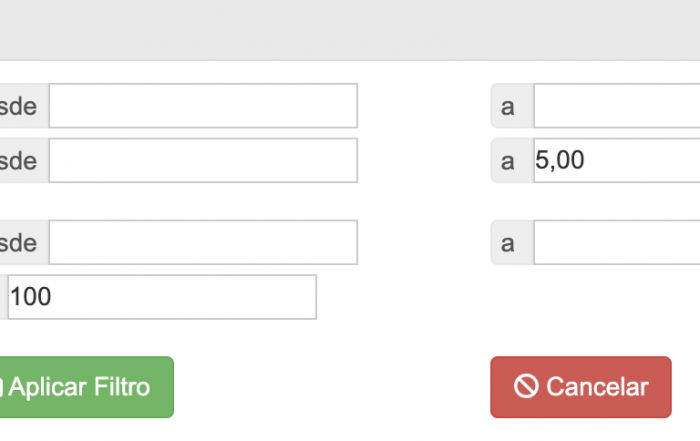The width and height of the screenshot is (700, 441).
Task: Click blank area between Aplicar Filtro and Cancelar
Action: [332, 387]
